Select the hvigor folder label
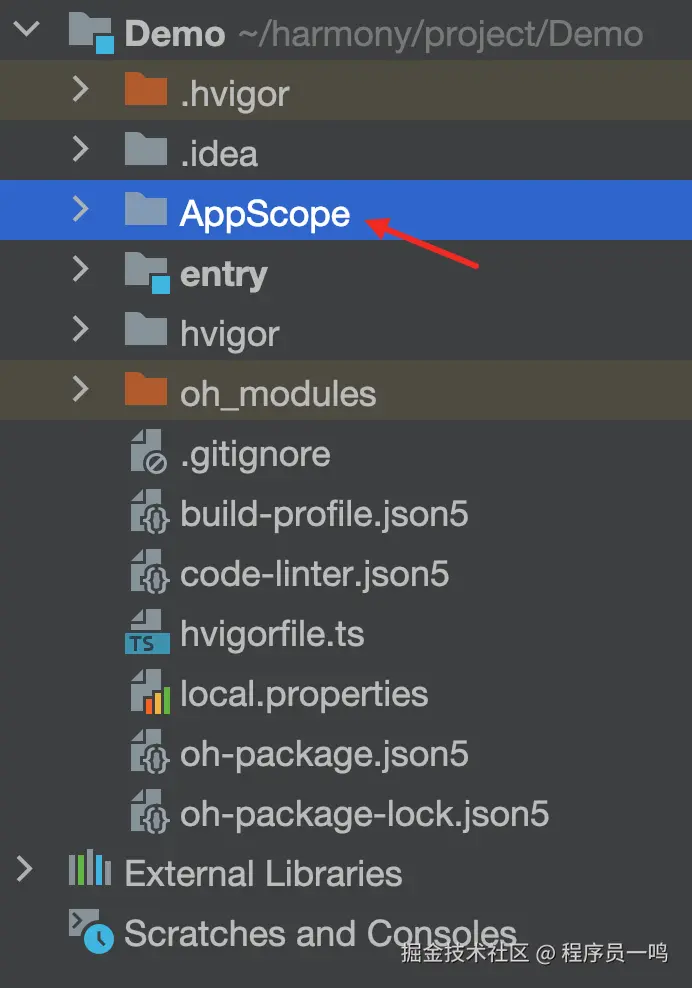 [229, 333]
